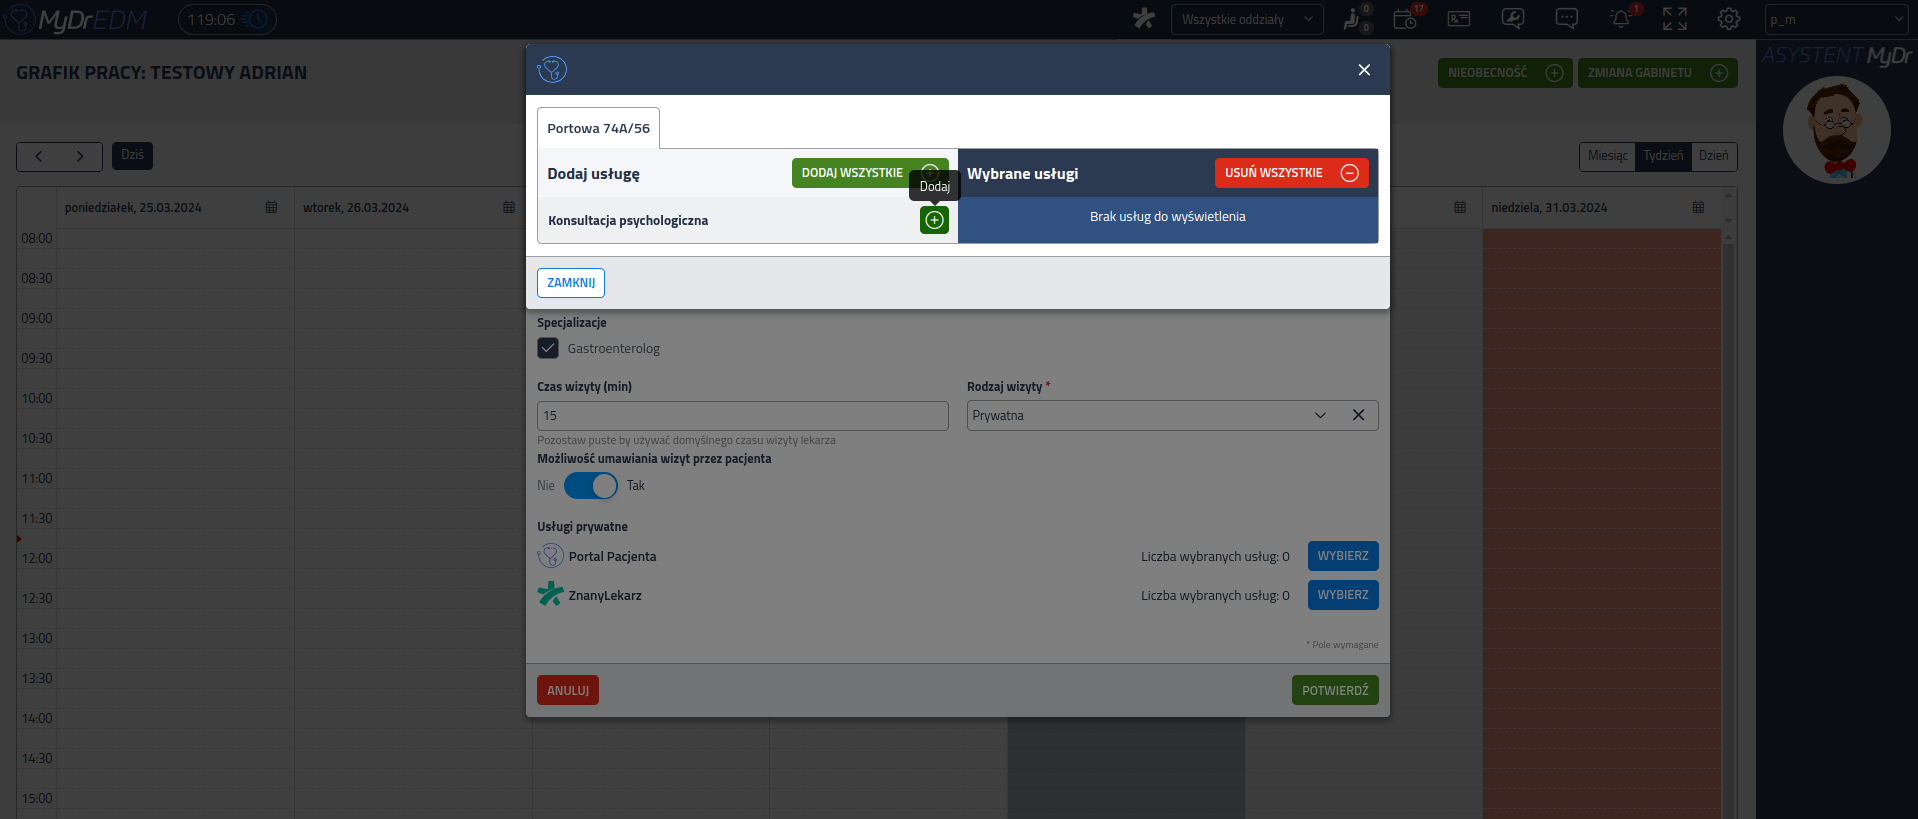Click the stethoscope logo in the dialog header

coord(552,69)
